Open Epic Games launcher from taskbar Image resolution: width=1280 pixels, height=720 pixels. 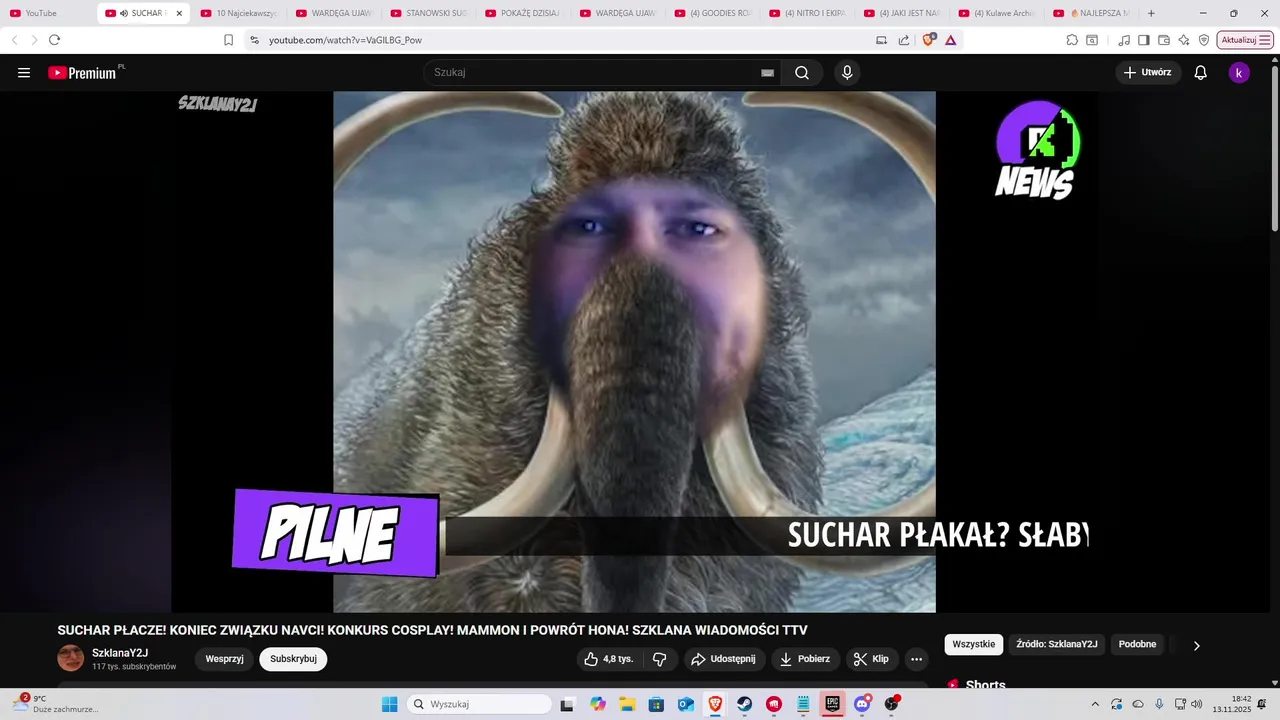832,704
